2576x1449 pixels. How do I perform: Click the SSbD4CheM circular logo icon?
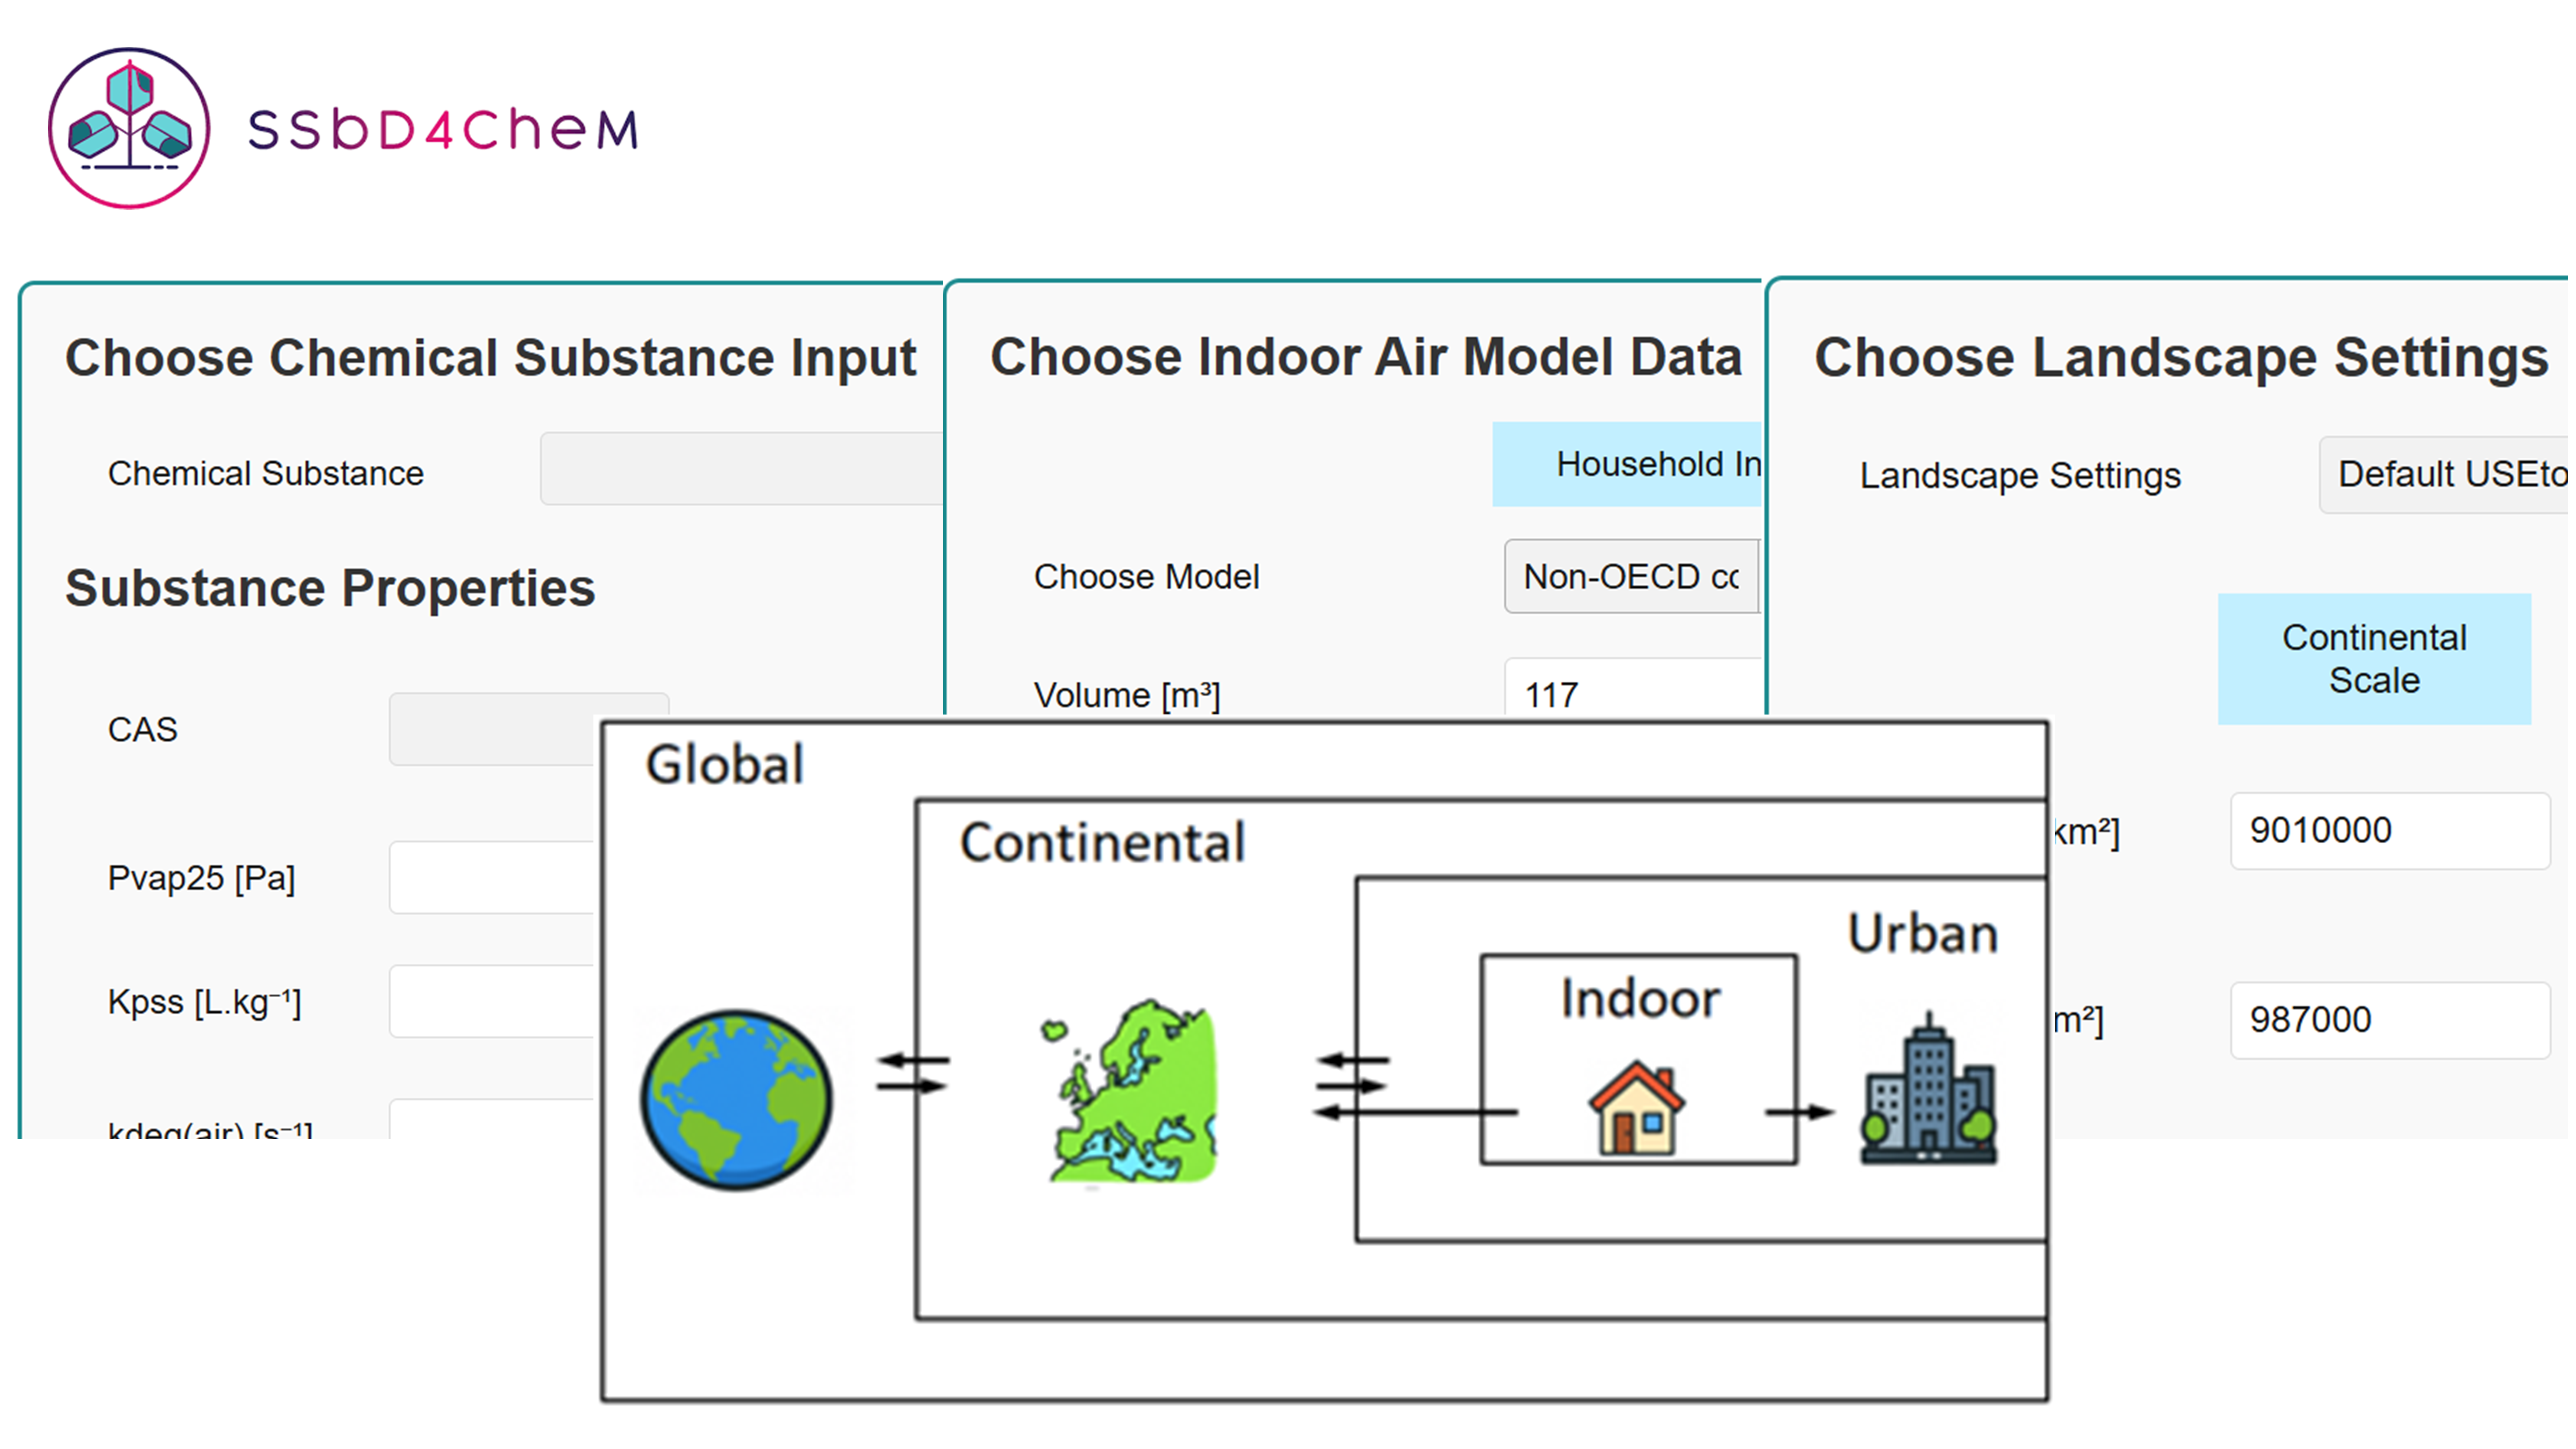(129, 128)
